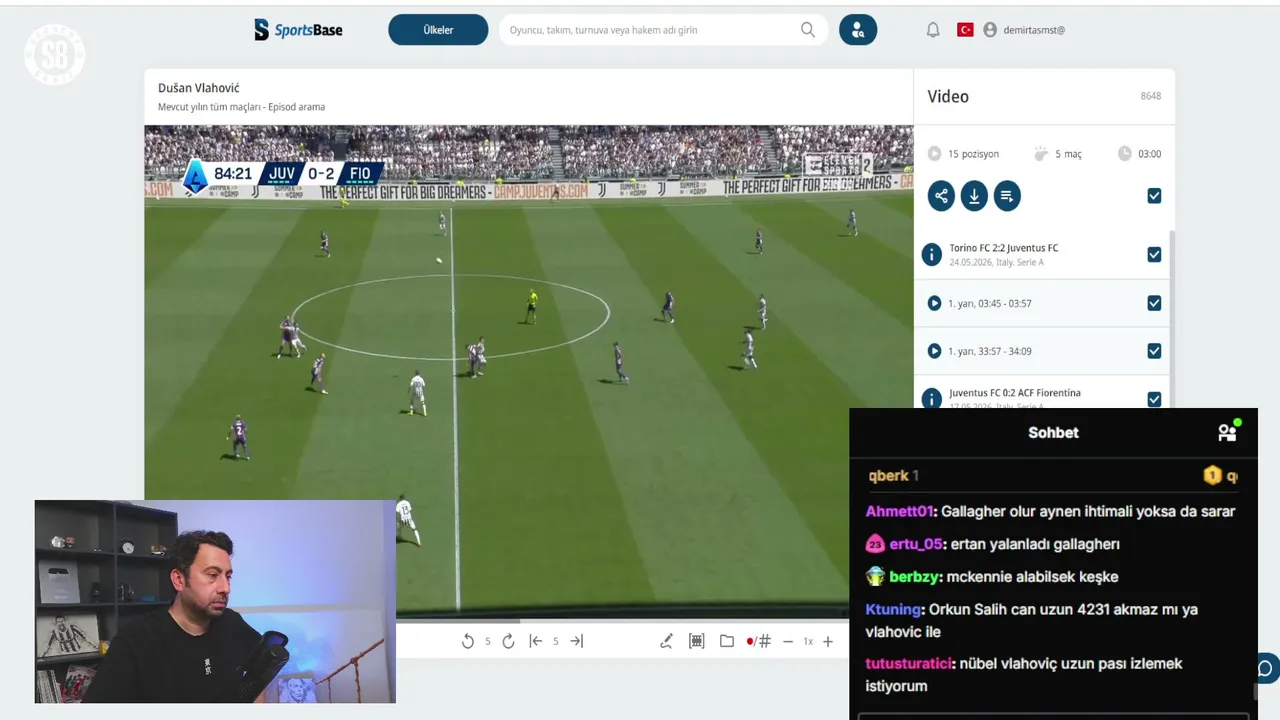Toggle the red dot grid marker tool
1280x720 pixels.
click(x=758, y=641)
